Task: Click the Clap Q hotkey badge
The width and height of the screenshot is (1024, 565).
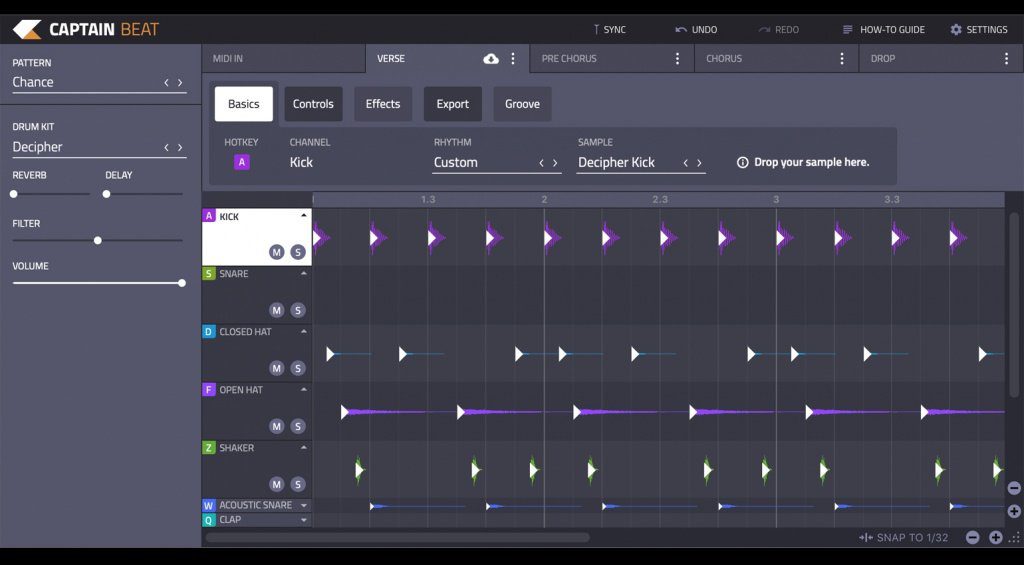Action: tap(209, 520)
